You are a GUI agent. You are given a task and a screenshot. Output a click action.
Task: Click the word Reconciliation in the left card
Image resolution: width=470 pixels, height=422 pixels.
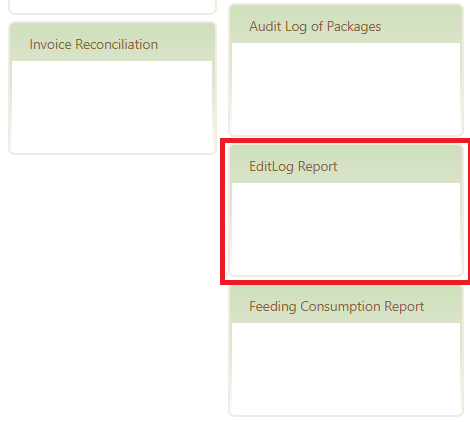pos(117,44)
